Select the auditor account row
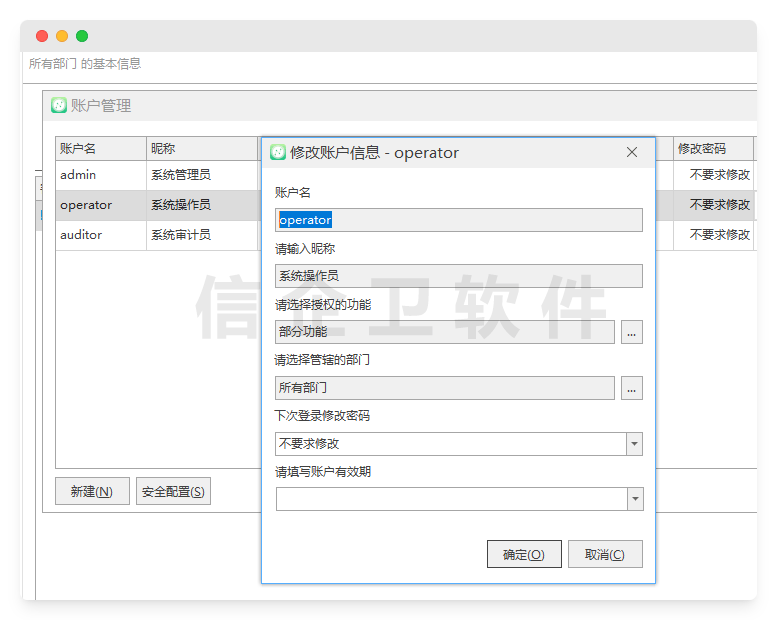777x620 pixels. [100, 235]
